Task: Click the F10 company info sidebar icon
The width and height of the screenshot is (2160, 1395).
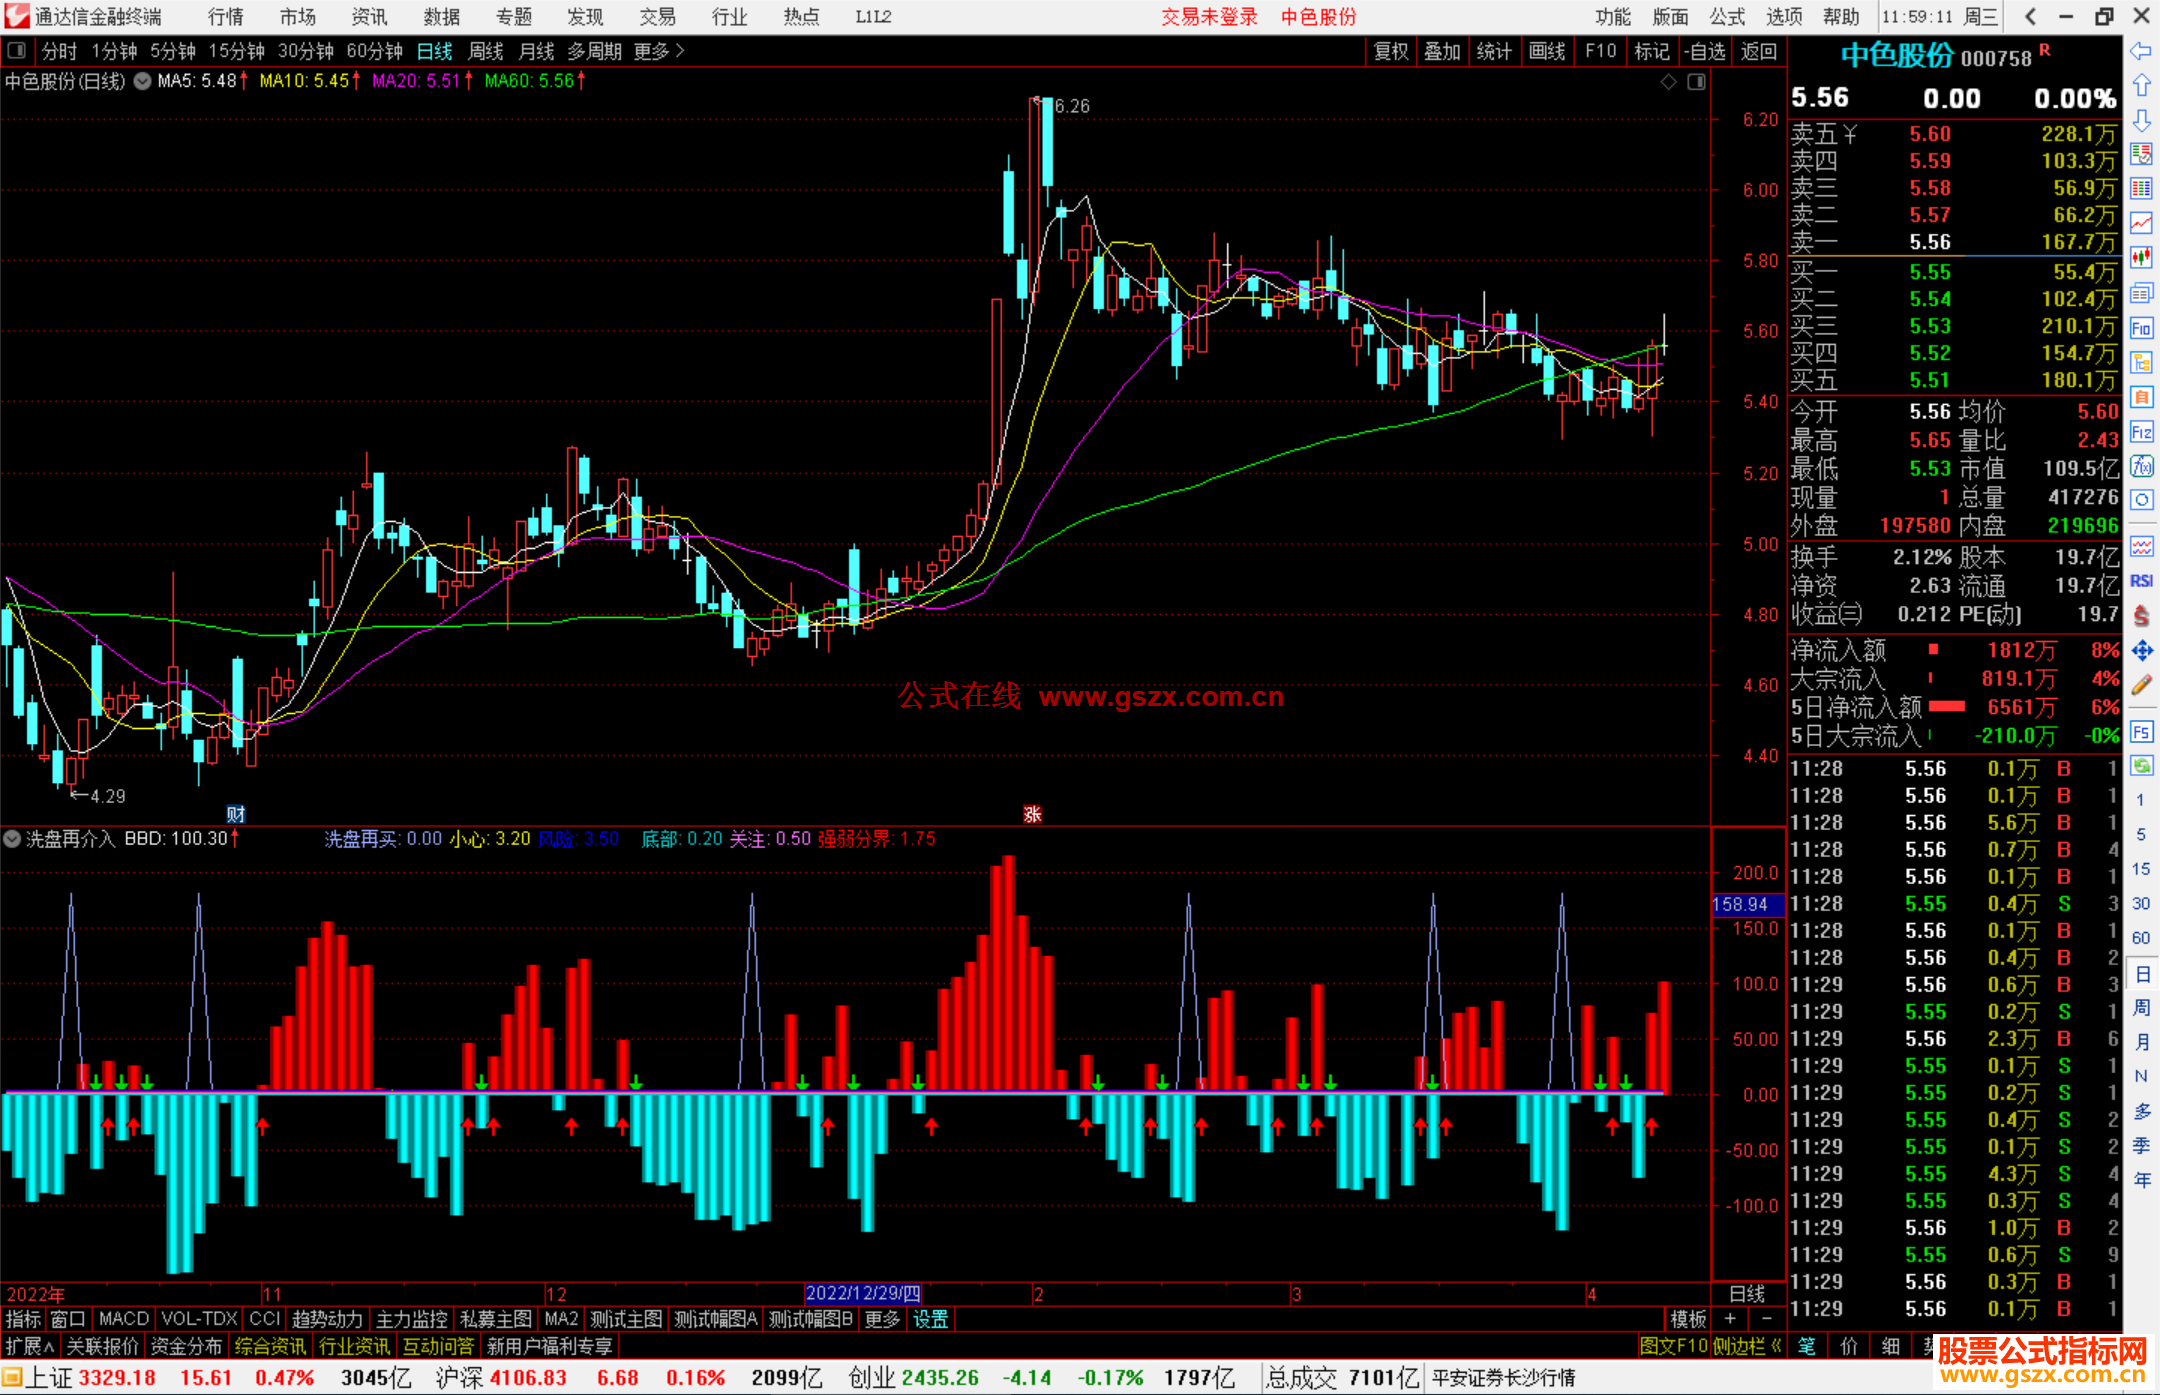Action: 2141,328
